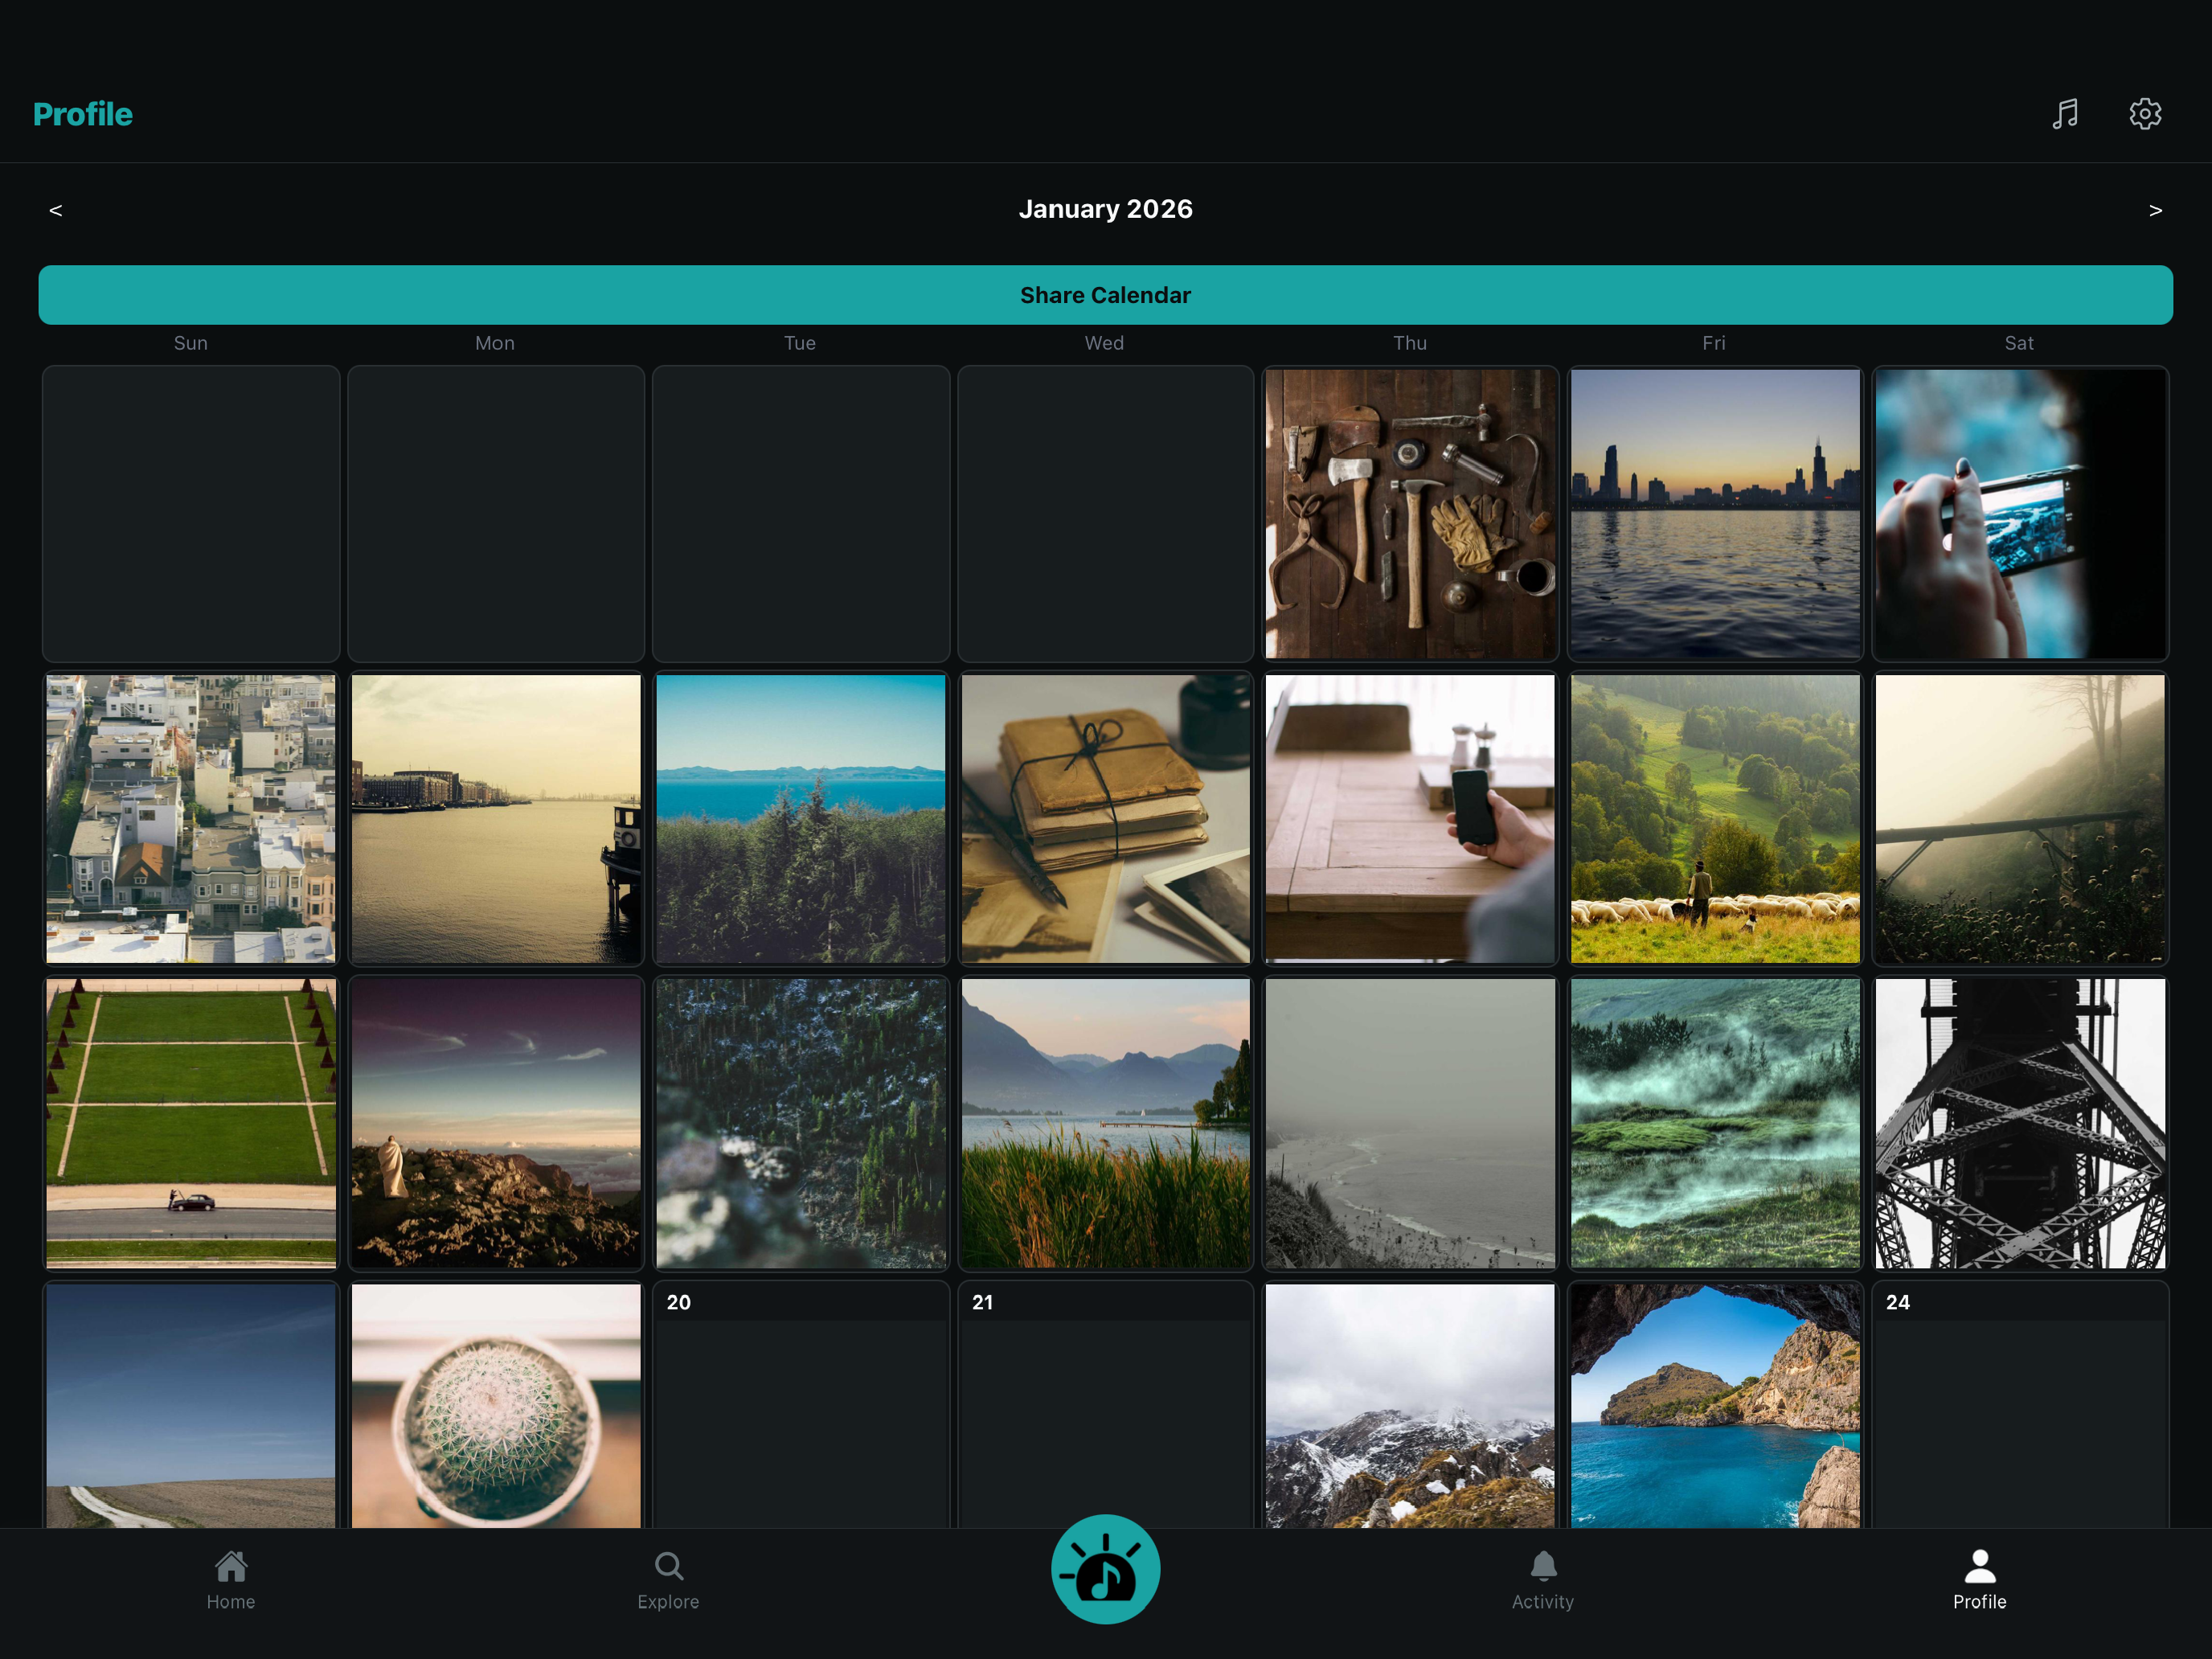Screen dimensions: 2212x1659
Task: Switch to Explore tab
Action: coord(668,1581)
